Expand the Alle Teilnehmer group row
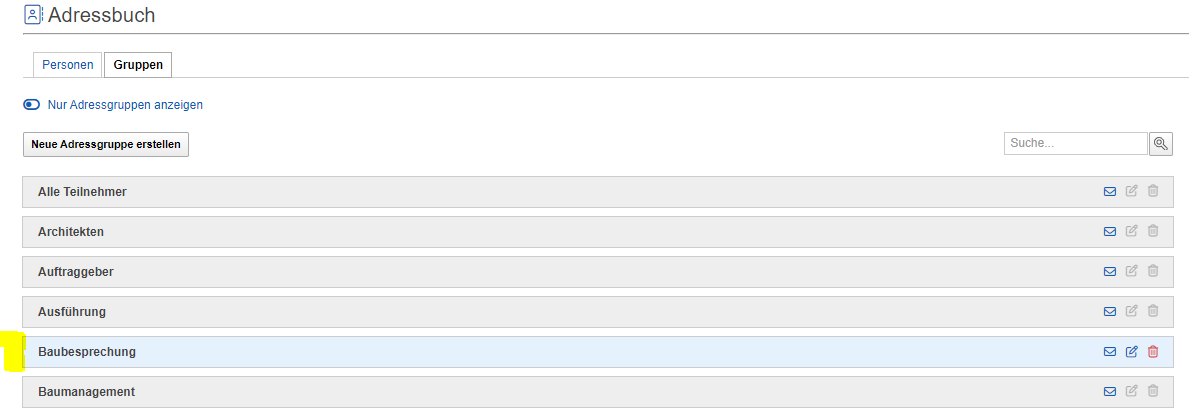The image size is (1189, 415). [x=82, y=192]
